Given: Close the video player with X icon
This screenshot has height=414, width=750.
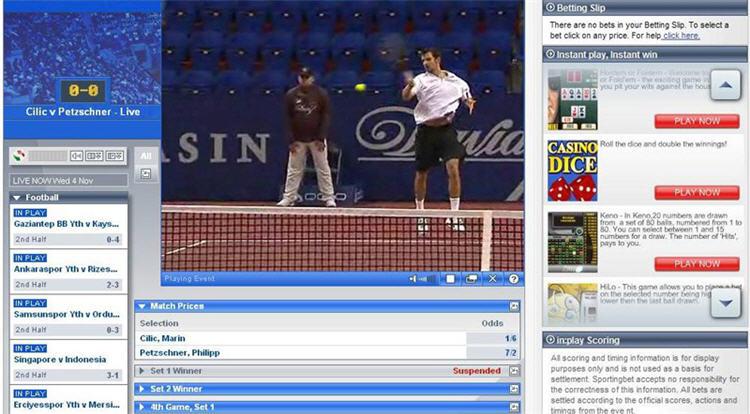Looking at the screenshot, I should (x=492, y=279).
